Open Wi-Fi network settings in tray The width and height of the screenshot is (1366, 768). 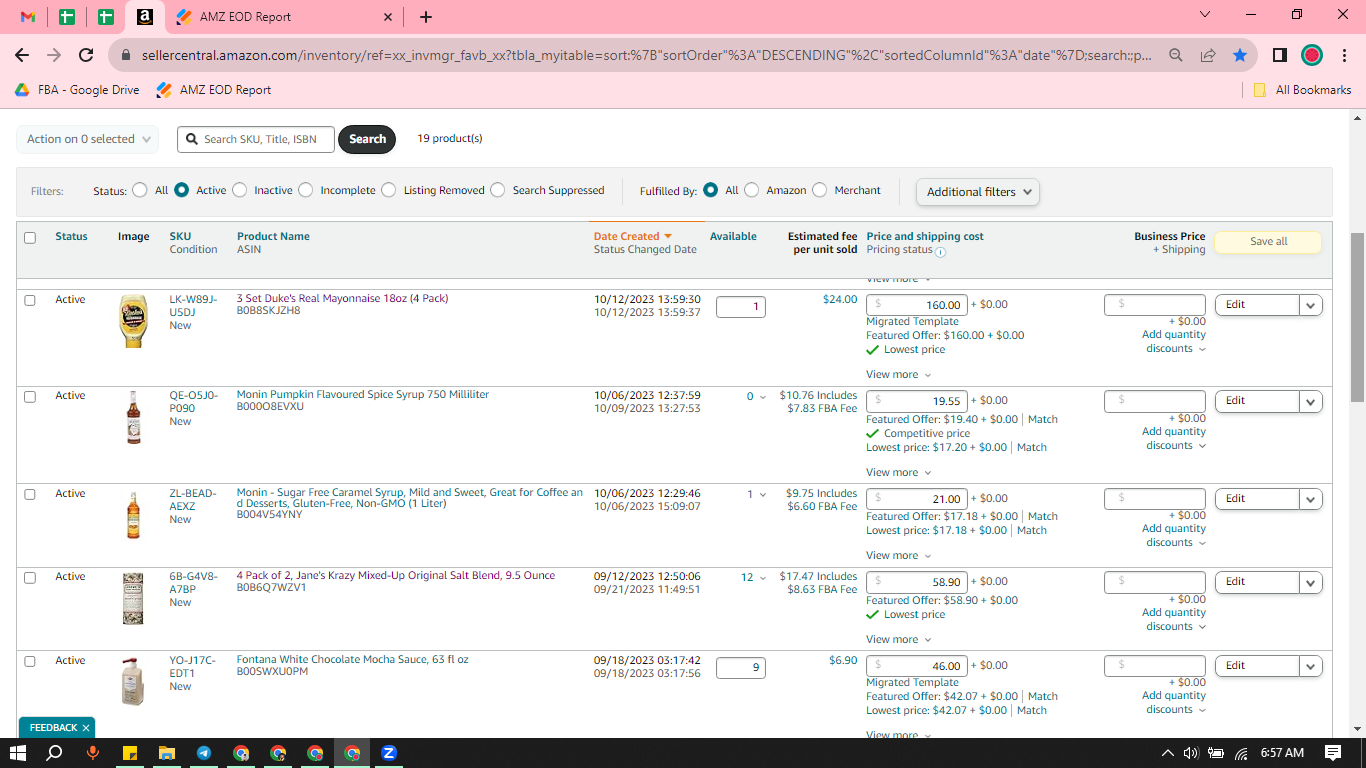(x=1241, y=753)
